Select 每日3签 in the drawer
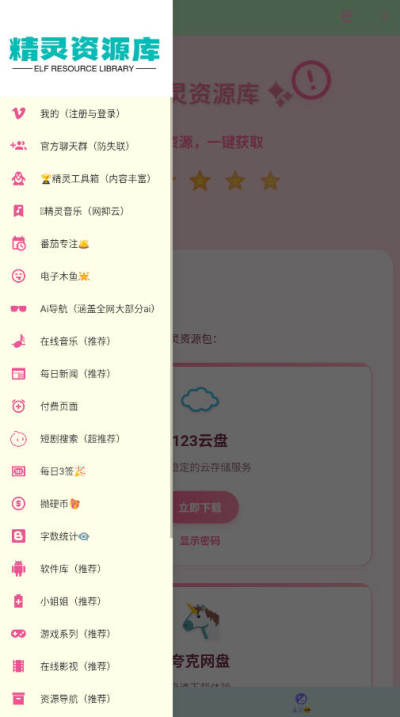Screen dimensions: 400x717 point(86,471)
